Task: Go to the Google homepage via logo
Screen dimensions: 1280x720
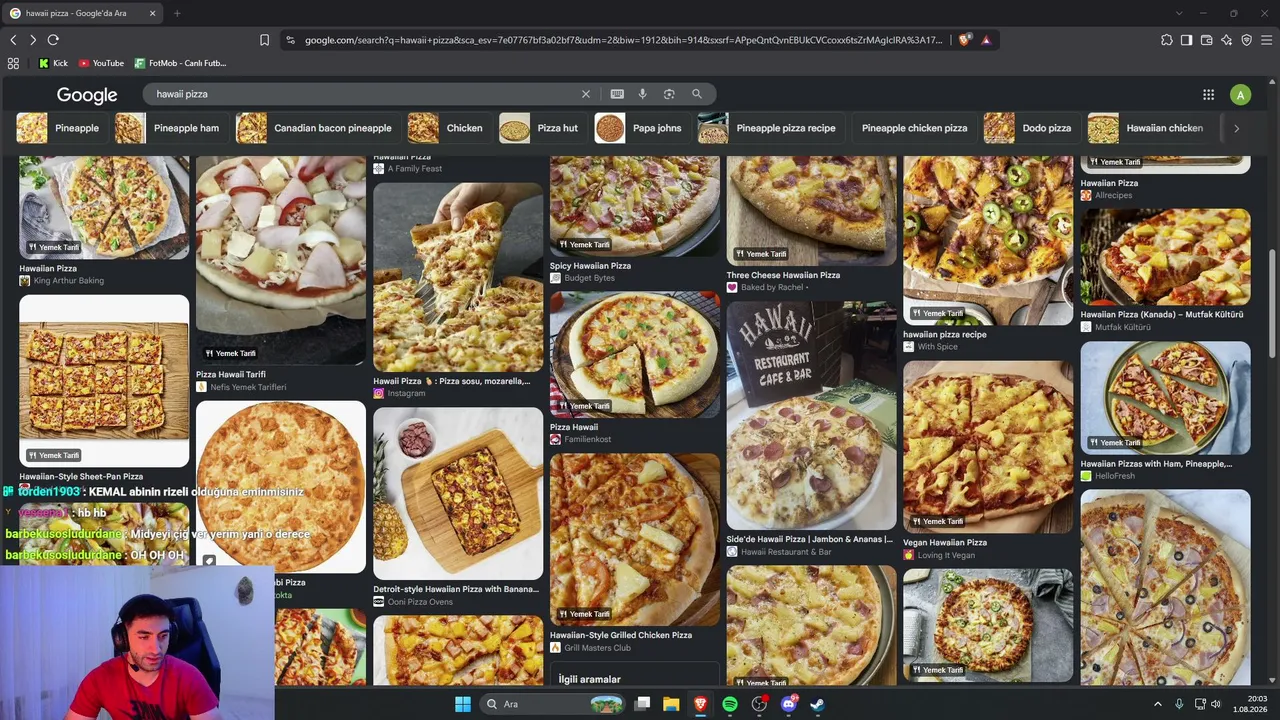Action: pyautogui.click(x=87, y=95)
